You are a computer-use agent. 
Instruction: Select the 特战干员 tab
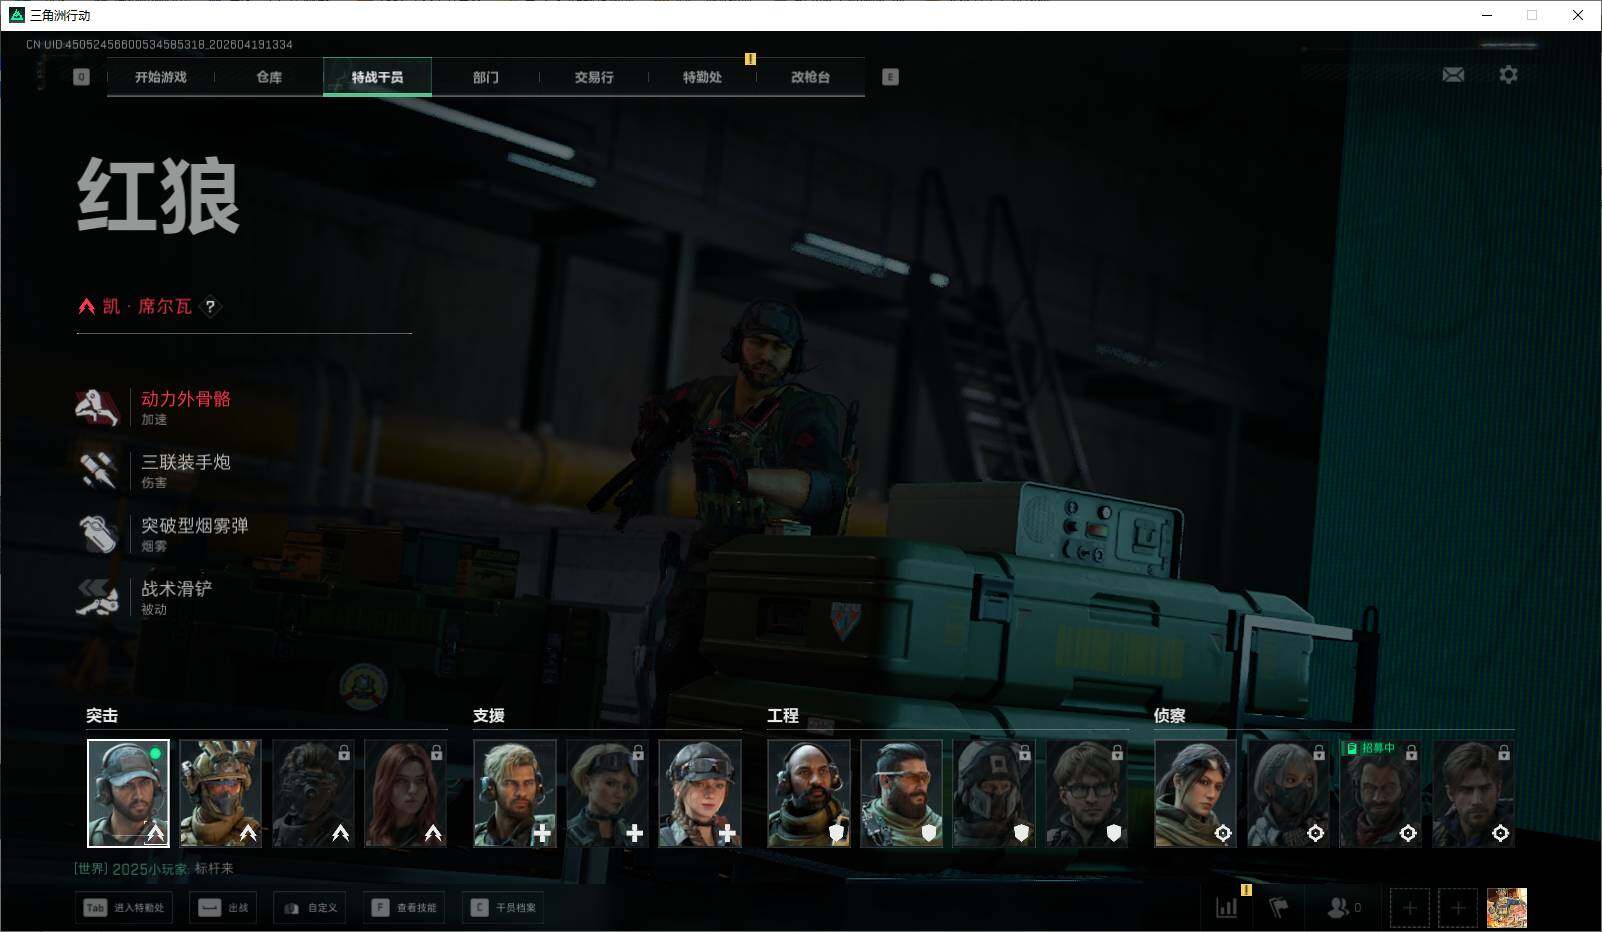(377, 77)
